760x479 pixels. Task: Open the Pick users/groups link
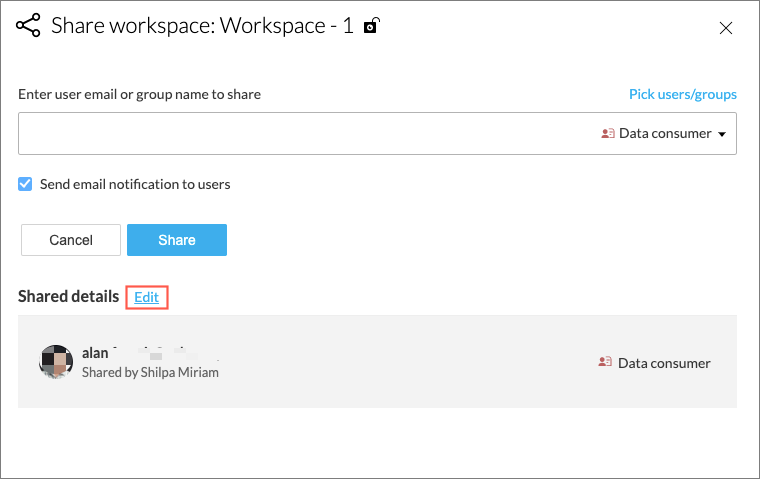(682, 94)
